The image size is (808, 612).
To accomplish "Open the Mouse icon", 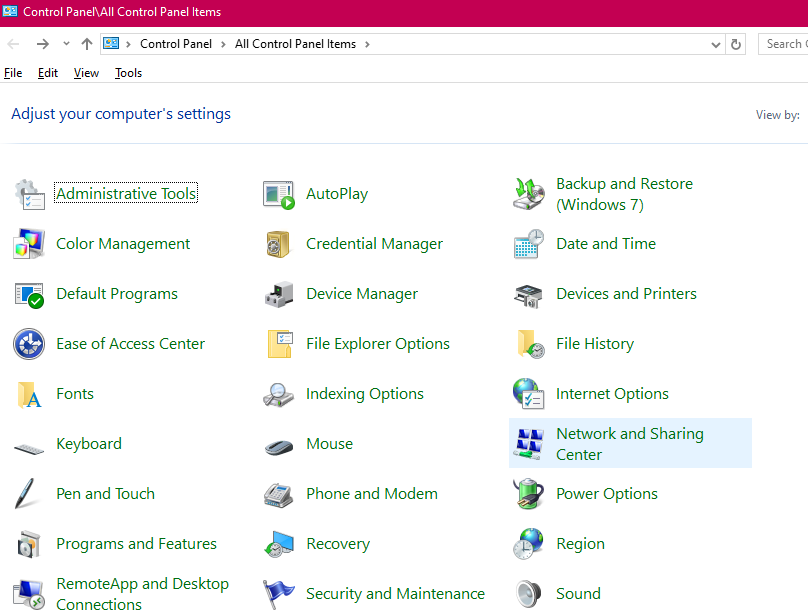I will pyautogui.click(x=279, y=447).
